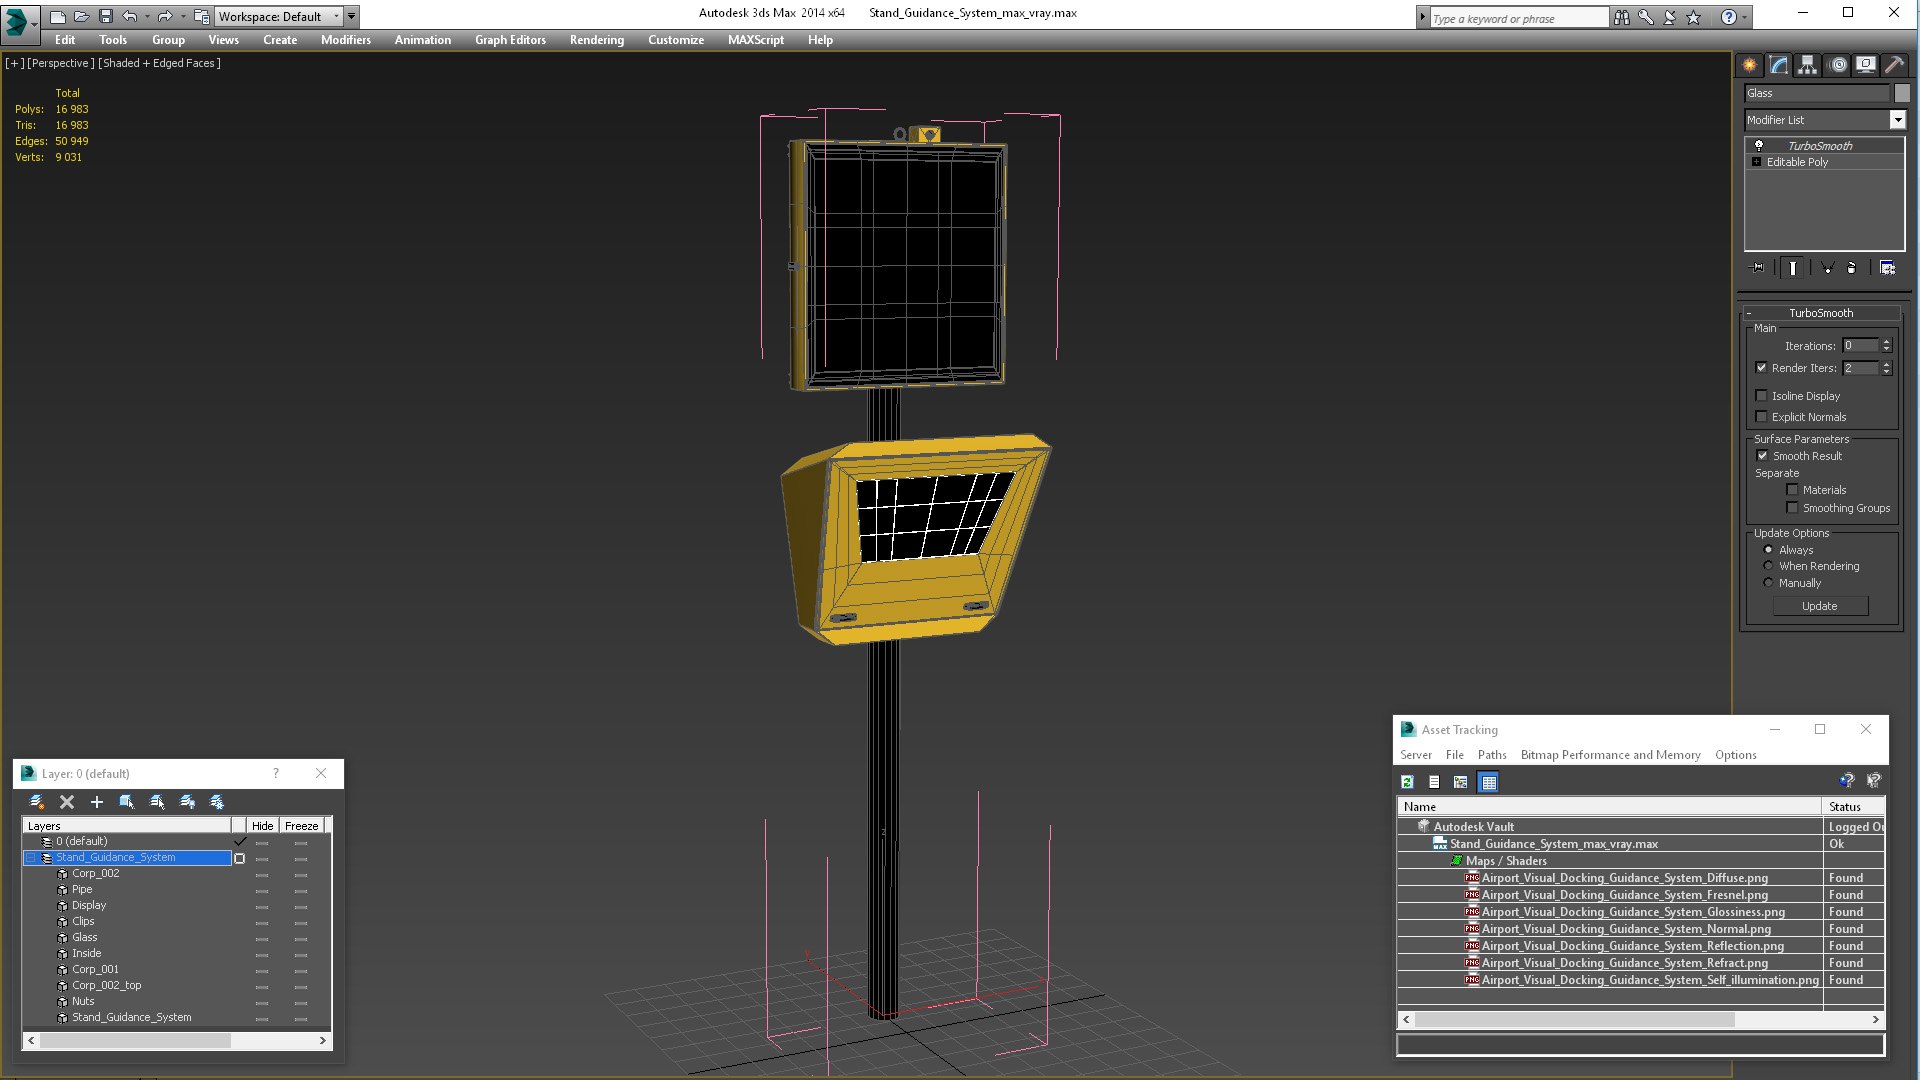
Task: Click Configure Modifier Sets icon
Action: coord(1888,268)
